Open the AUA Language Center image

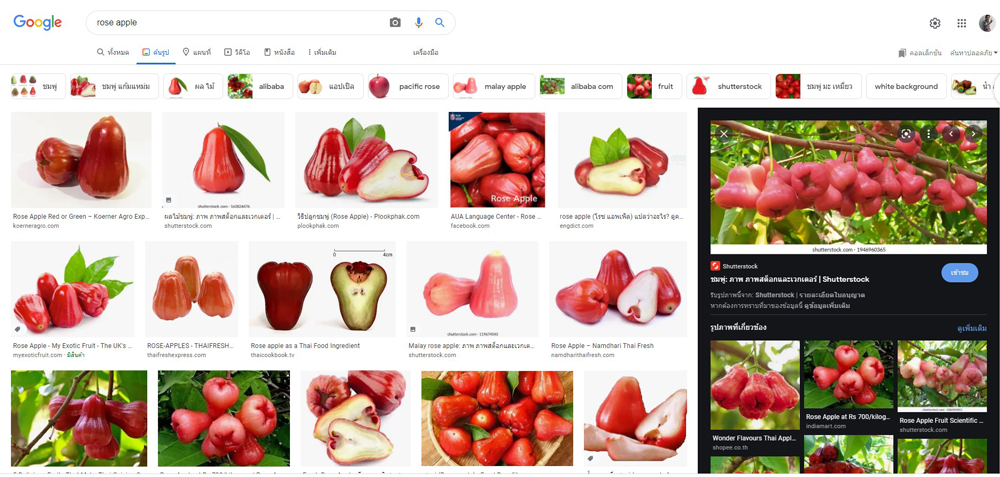tap(497, 160)
